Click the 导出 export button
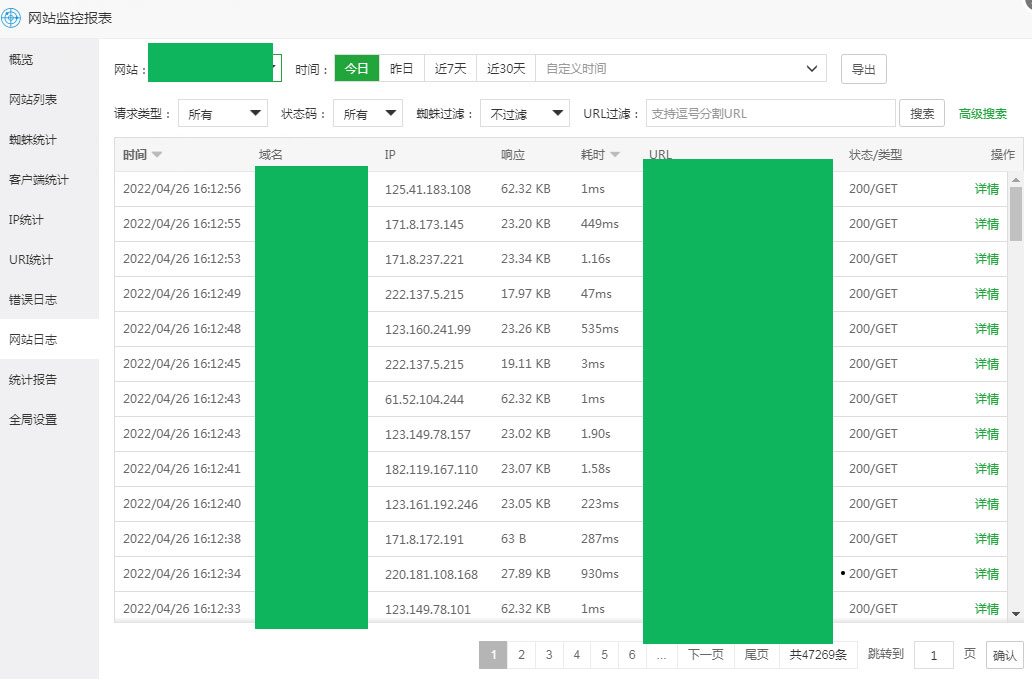The image size is (1032, 679). pyautogui.click(x=864, y=69)
